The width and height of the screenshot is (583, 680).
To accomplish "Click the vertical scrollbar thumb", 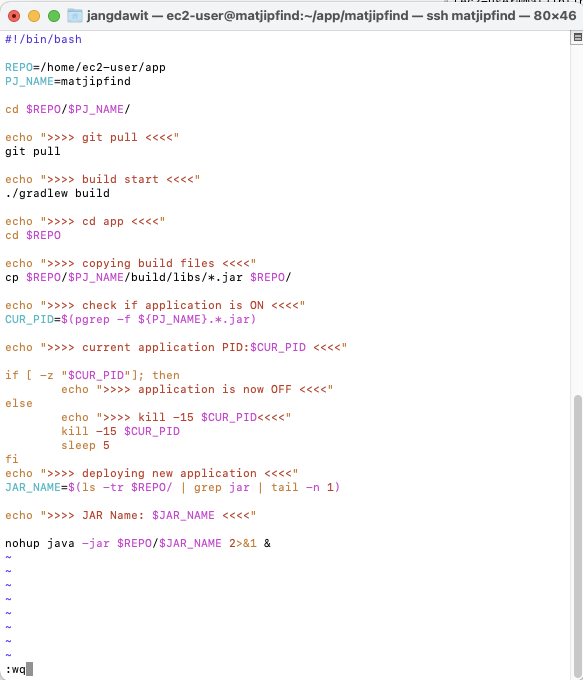I will tap(577, 536).
